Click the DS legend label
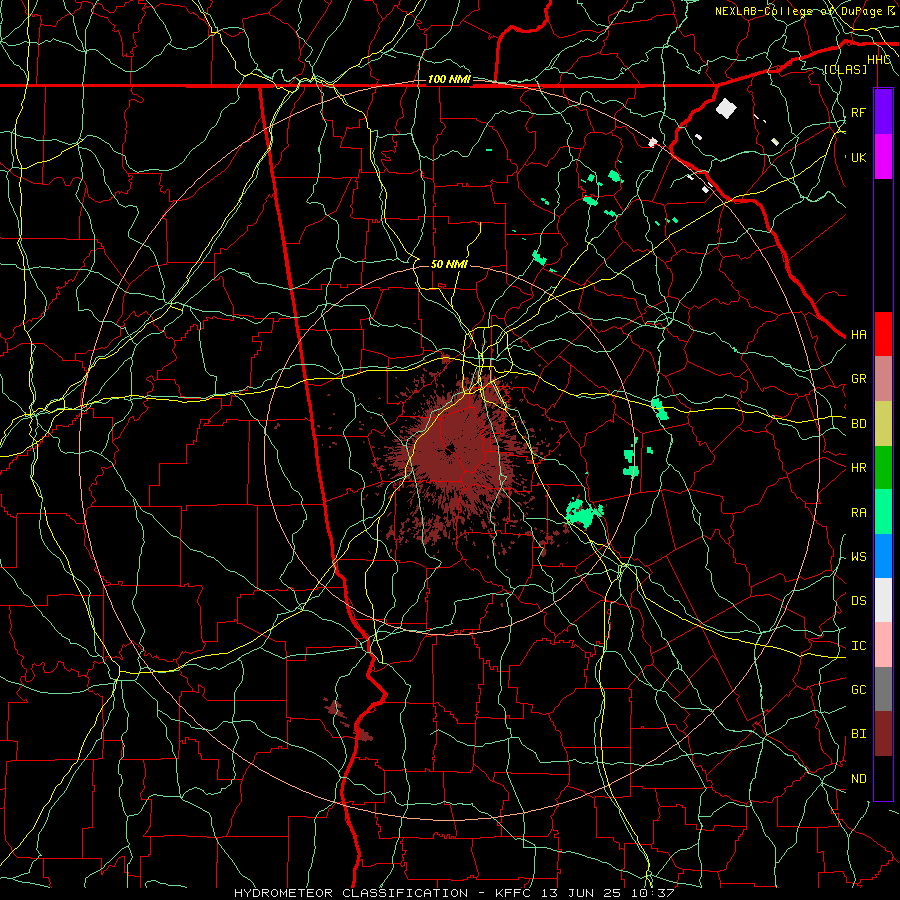 click(x=858, y=601)
